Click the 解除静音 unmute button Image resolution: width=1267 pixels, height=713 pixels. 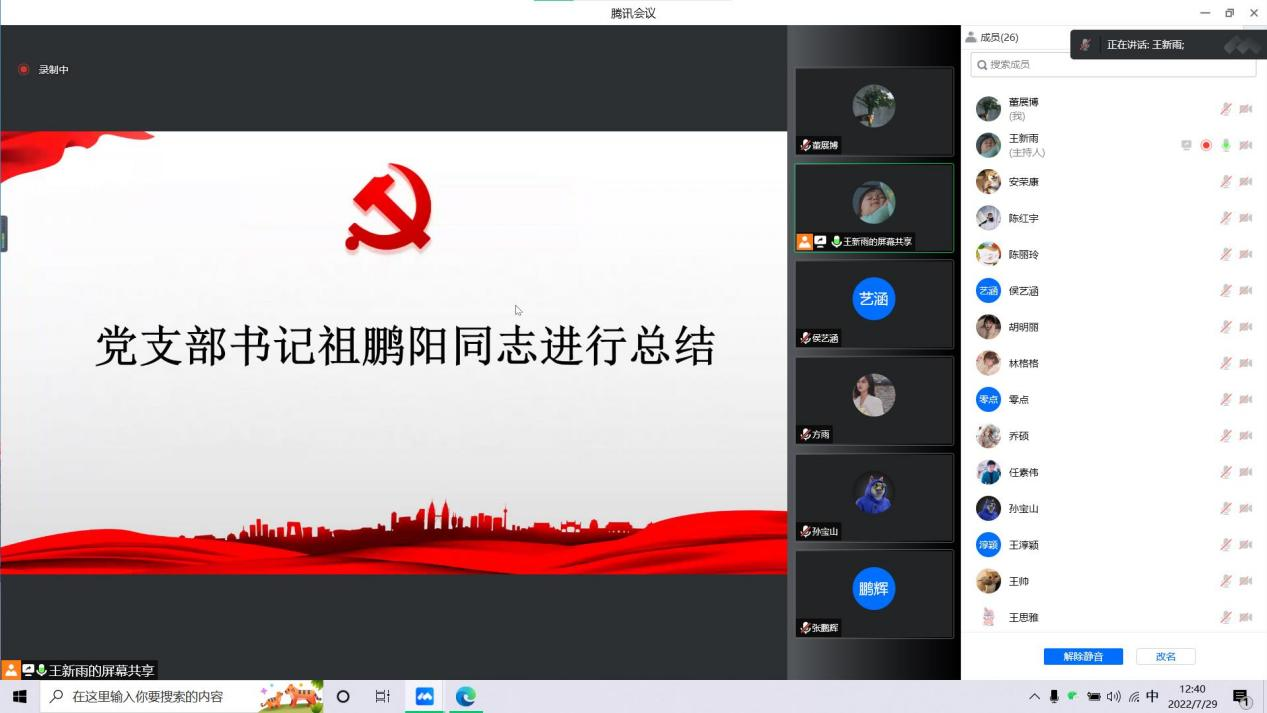click(1083, 657)
